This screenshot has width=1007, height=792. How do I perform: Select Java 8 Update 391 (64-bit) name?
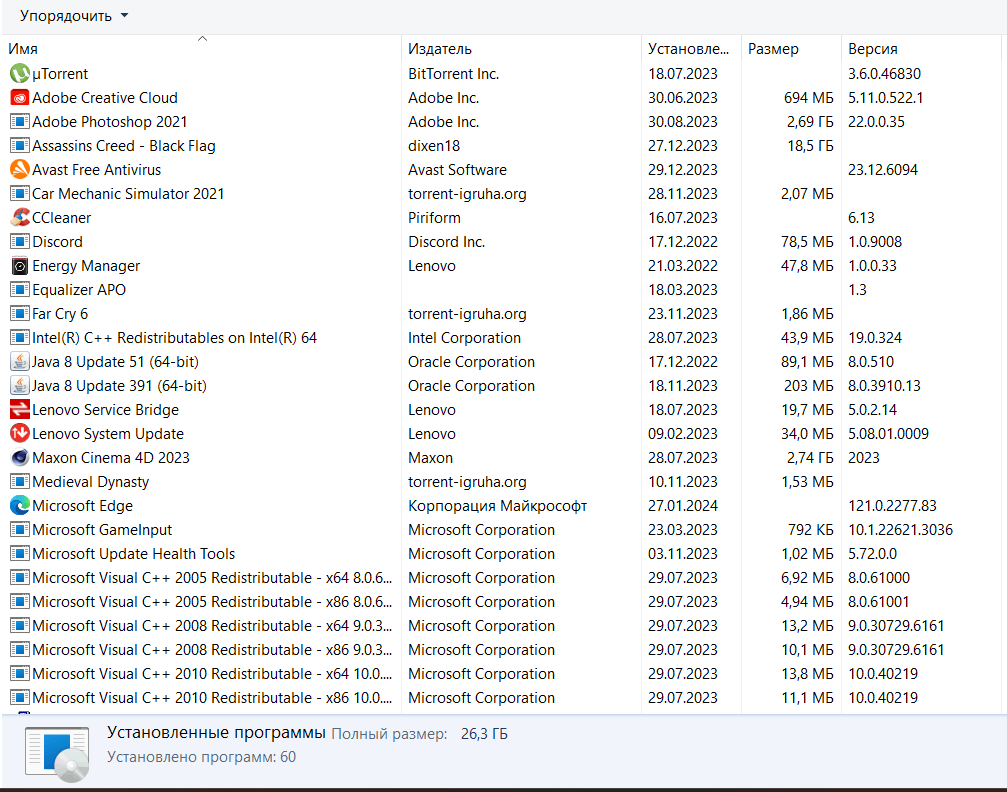coord(119,385)
